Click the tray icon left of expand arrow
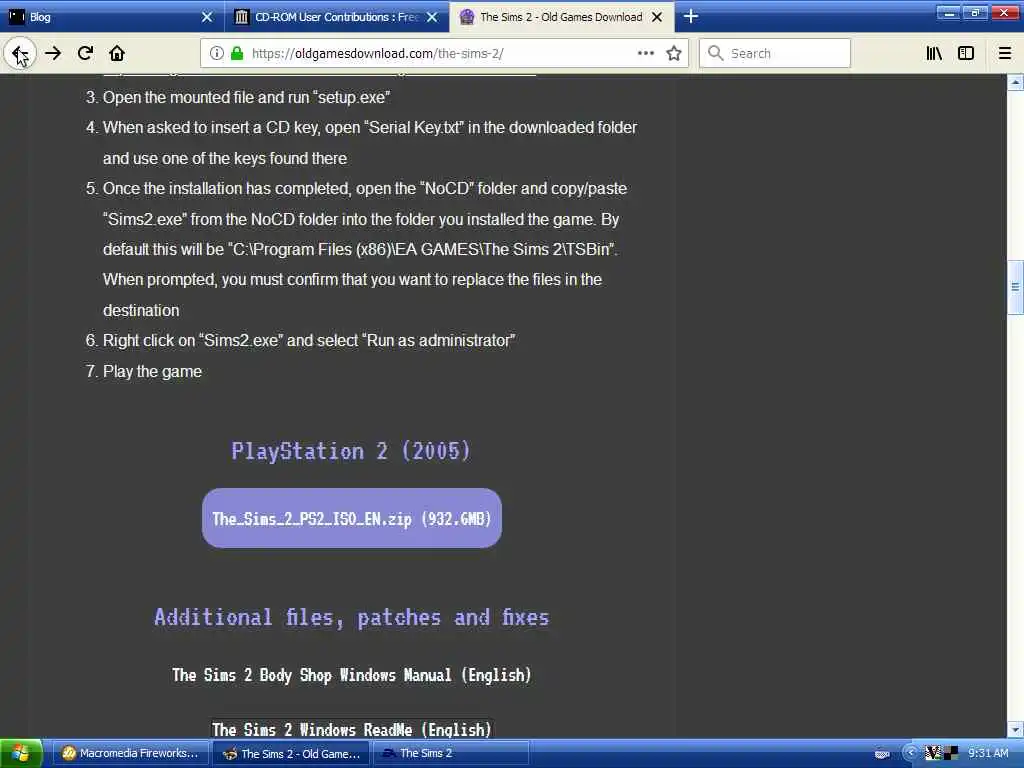Image resolution: width=1024 pixels, height=768 pixels. pos(882,754)
